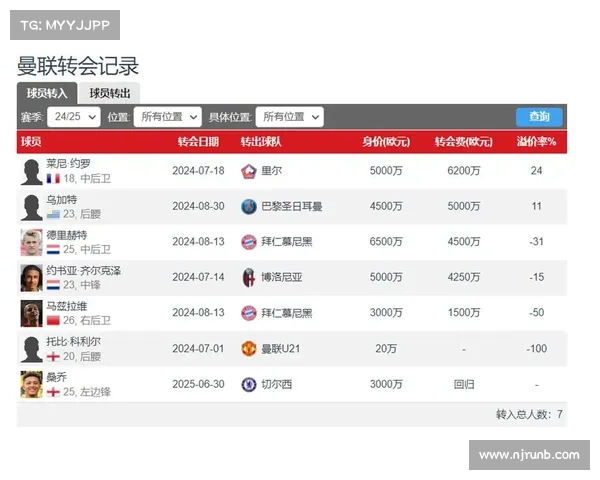Click Bayern logo in 马兹拉维 row
Image resolution: width=600 pixels, height=480 pixels.
[x=249, y=313]
